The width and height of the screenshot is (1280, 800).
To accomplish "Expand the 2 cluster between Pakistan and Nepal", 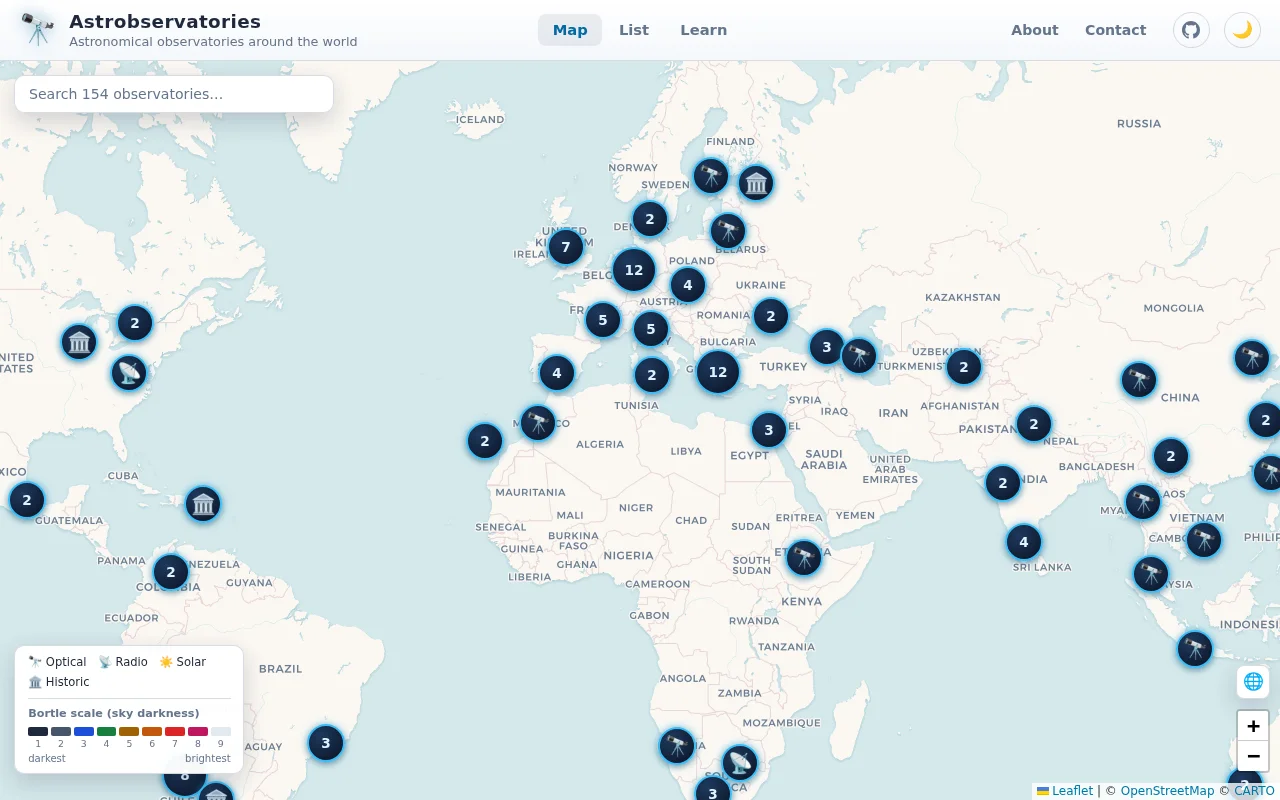I will pos(1034,424).
